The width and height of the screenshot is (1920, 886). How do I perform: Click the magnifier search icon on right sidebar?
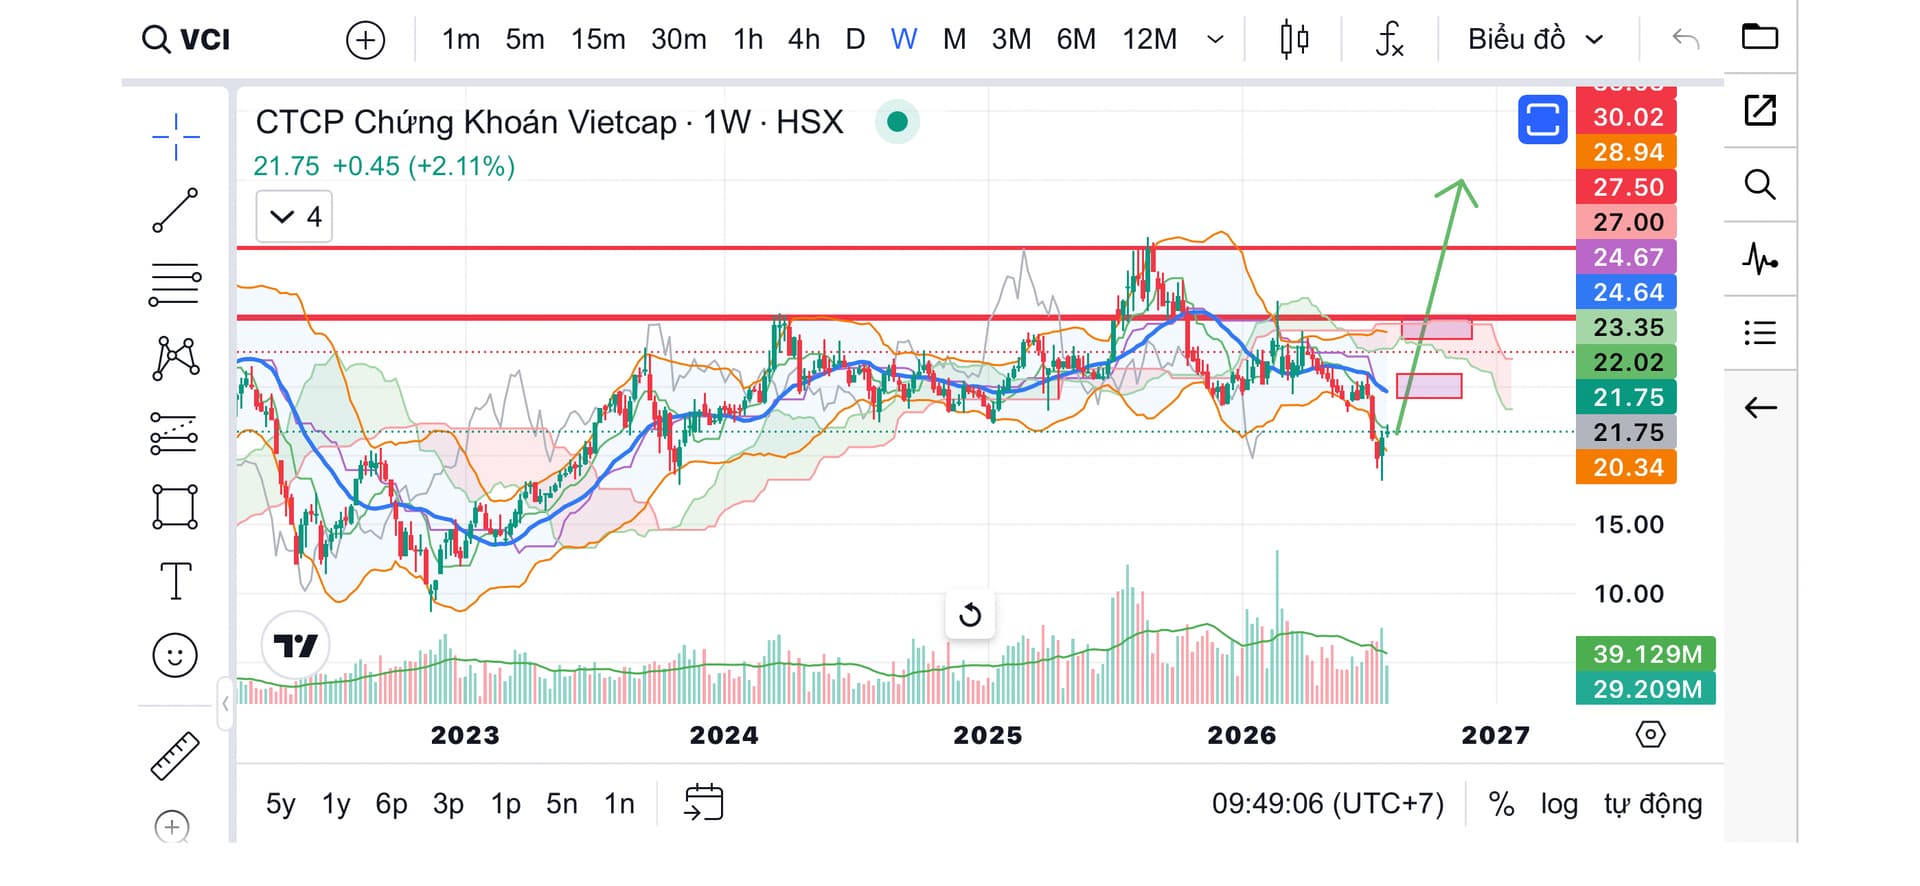tap(1760, 184)
